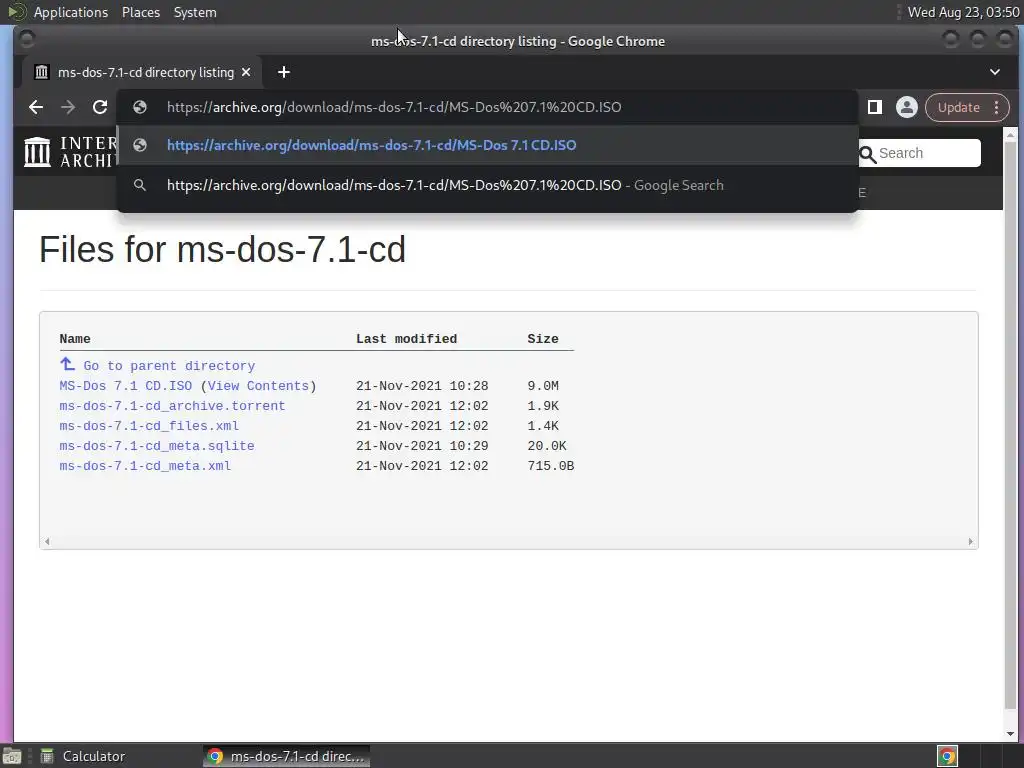This screenshot has width=1024, height=768.
Task: Switch to Calculator in the taskbar
Action: (x=84, y=756)
